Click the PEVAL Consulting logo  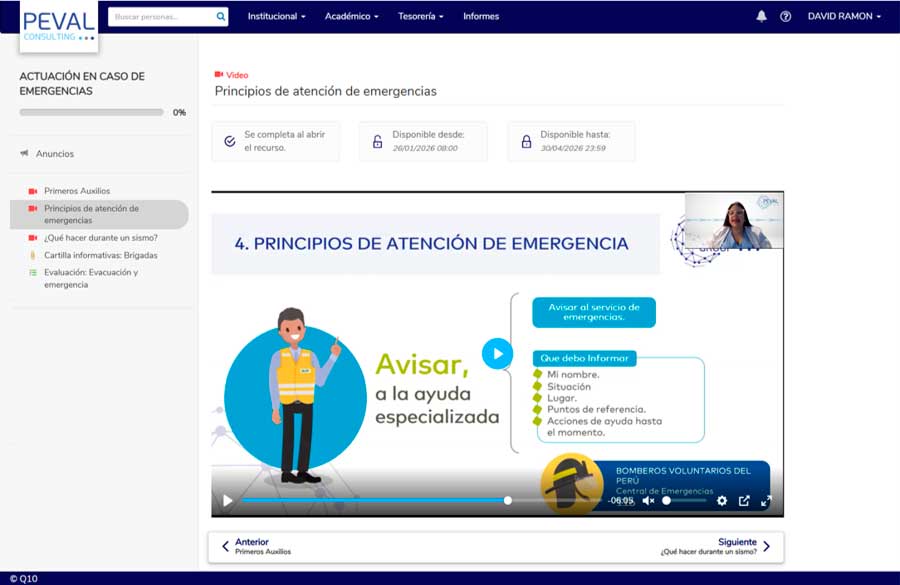[58, 26]
